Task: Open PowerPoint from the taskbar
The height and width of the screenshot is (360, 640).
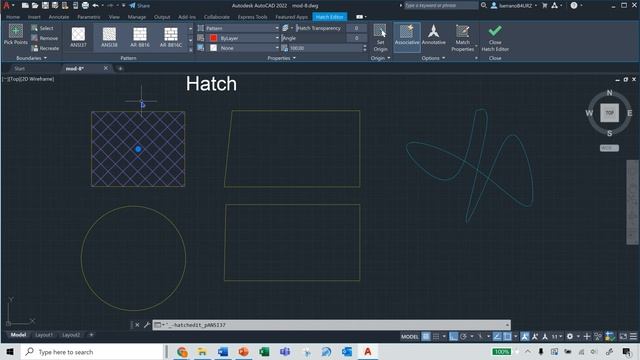Action: pos(244,351)
